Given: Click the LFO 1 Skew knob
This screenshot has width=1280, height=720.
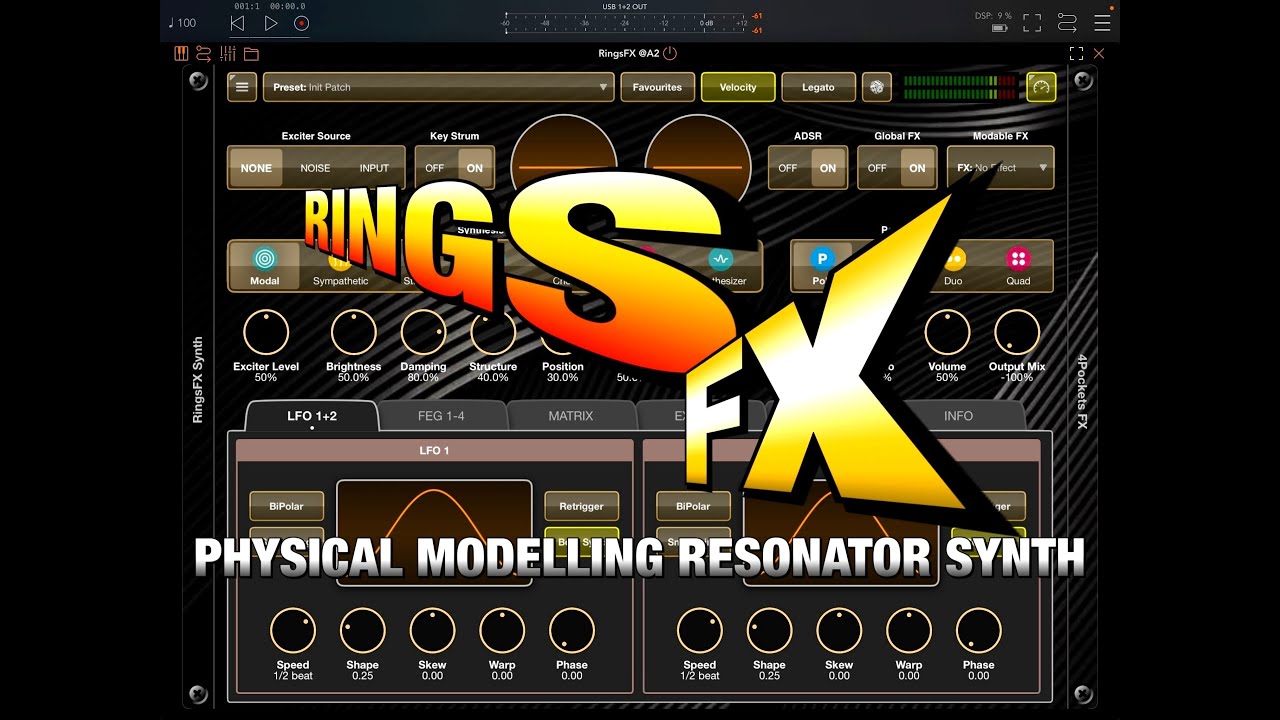Looking at the screenshot, I should click(x=432, y=630).
